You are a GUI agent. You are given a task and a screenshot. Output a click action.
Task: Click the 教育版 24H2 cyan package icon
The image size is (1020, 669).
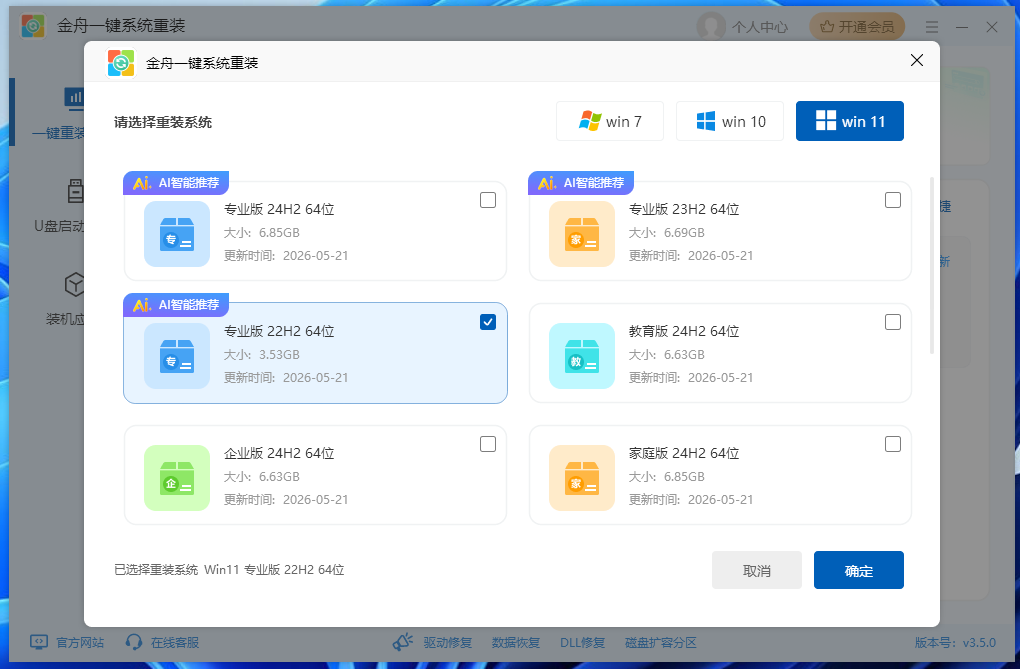click(582, 356)
